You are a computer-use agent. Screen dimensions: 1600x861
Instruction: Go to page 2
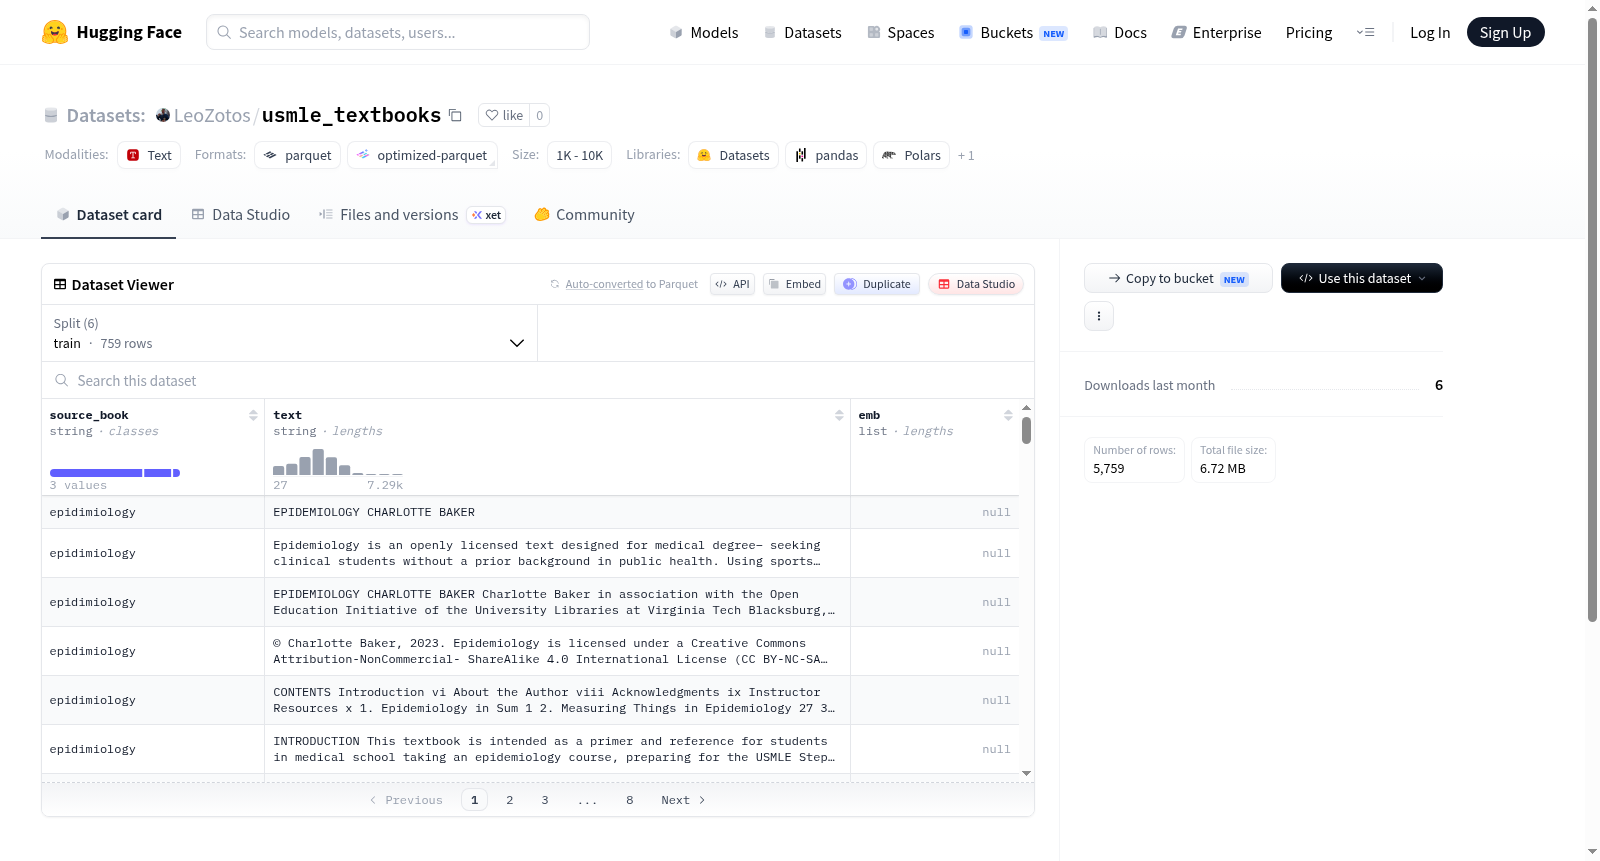[510, 800]
